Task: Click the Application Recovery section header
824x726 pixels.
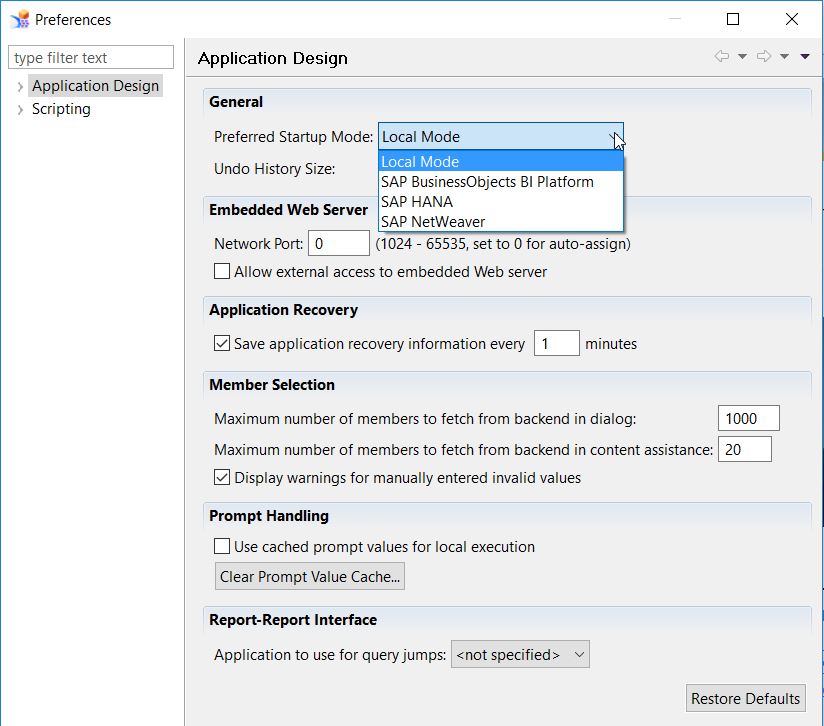Action: 283,310
